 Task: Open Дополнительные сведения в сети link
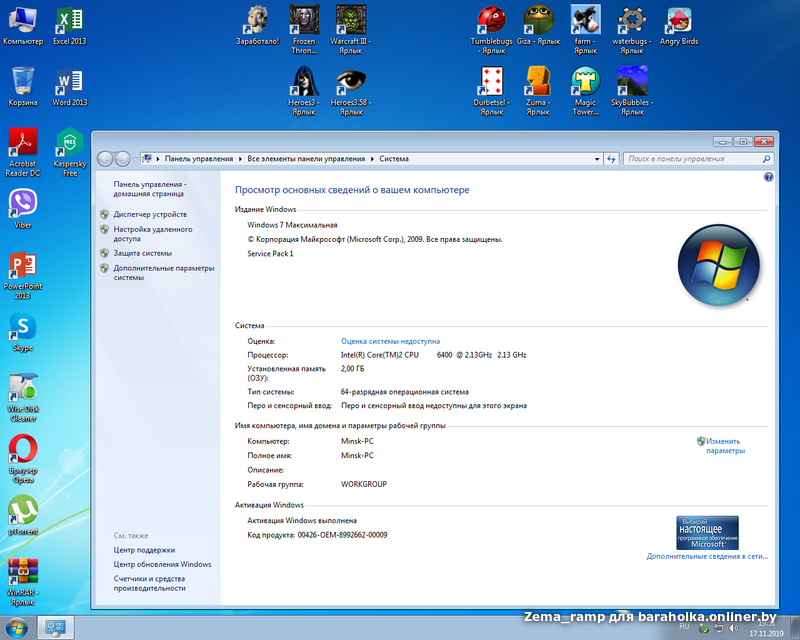(707, 556)
